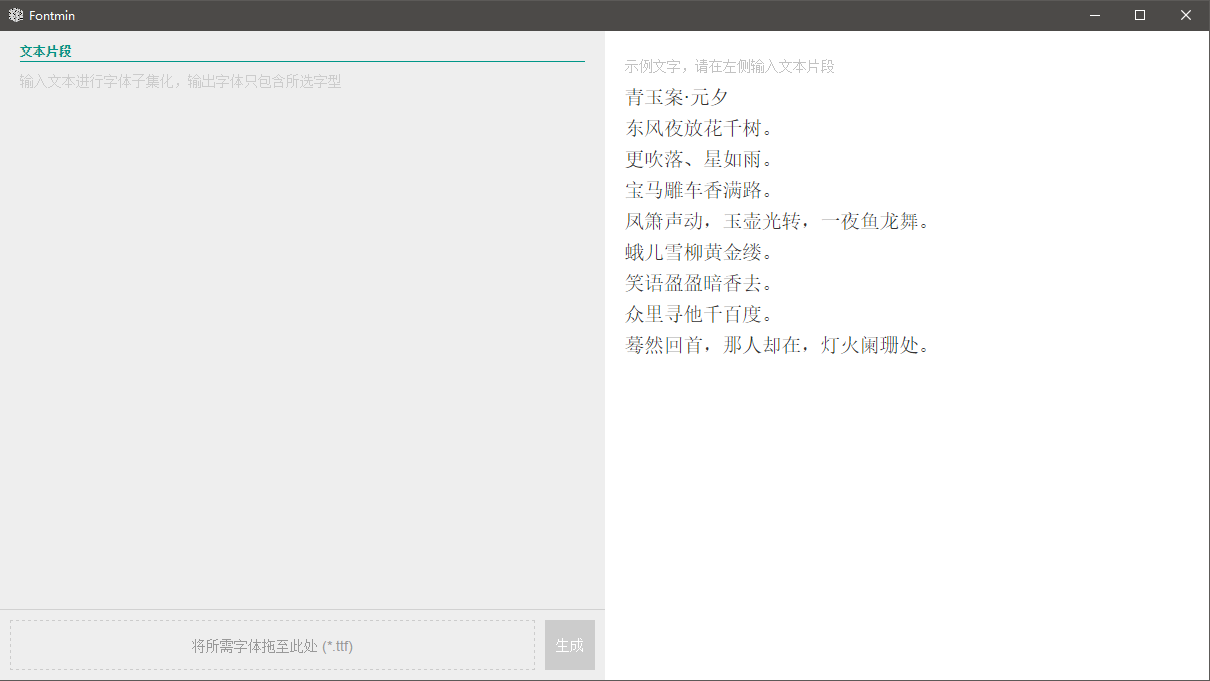Click the preview title 青玉案·元夕
The height and width of the screenshot is (681, 1210).
point(677,97)
